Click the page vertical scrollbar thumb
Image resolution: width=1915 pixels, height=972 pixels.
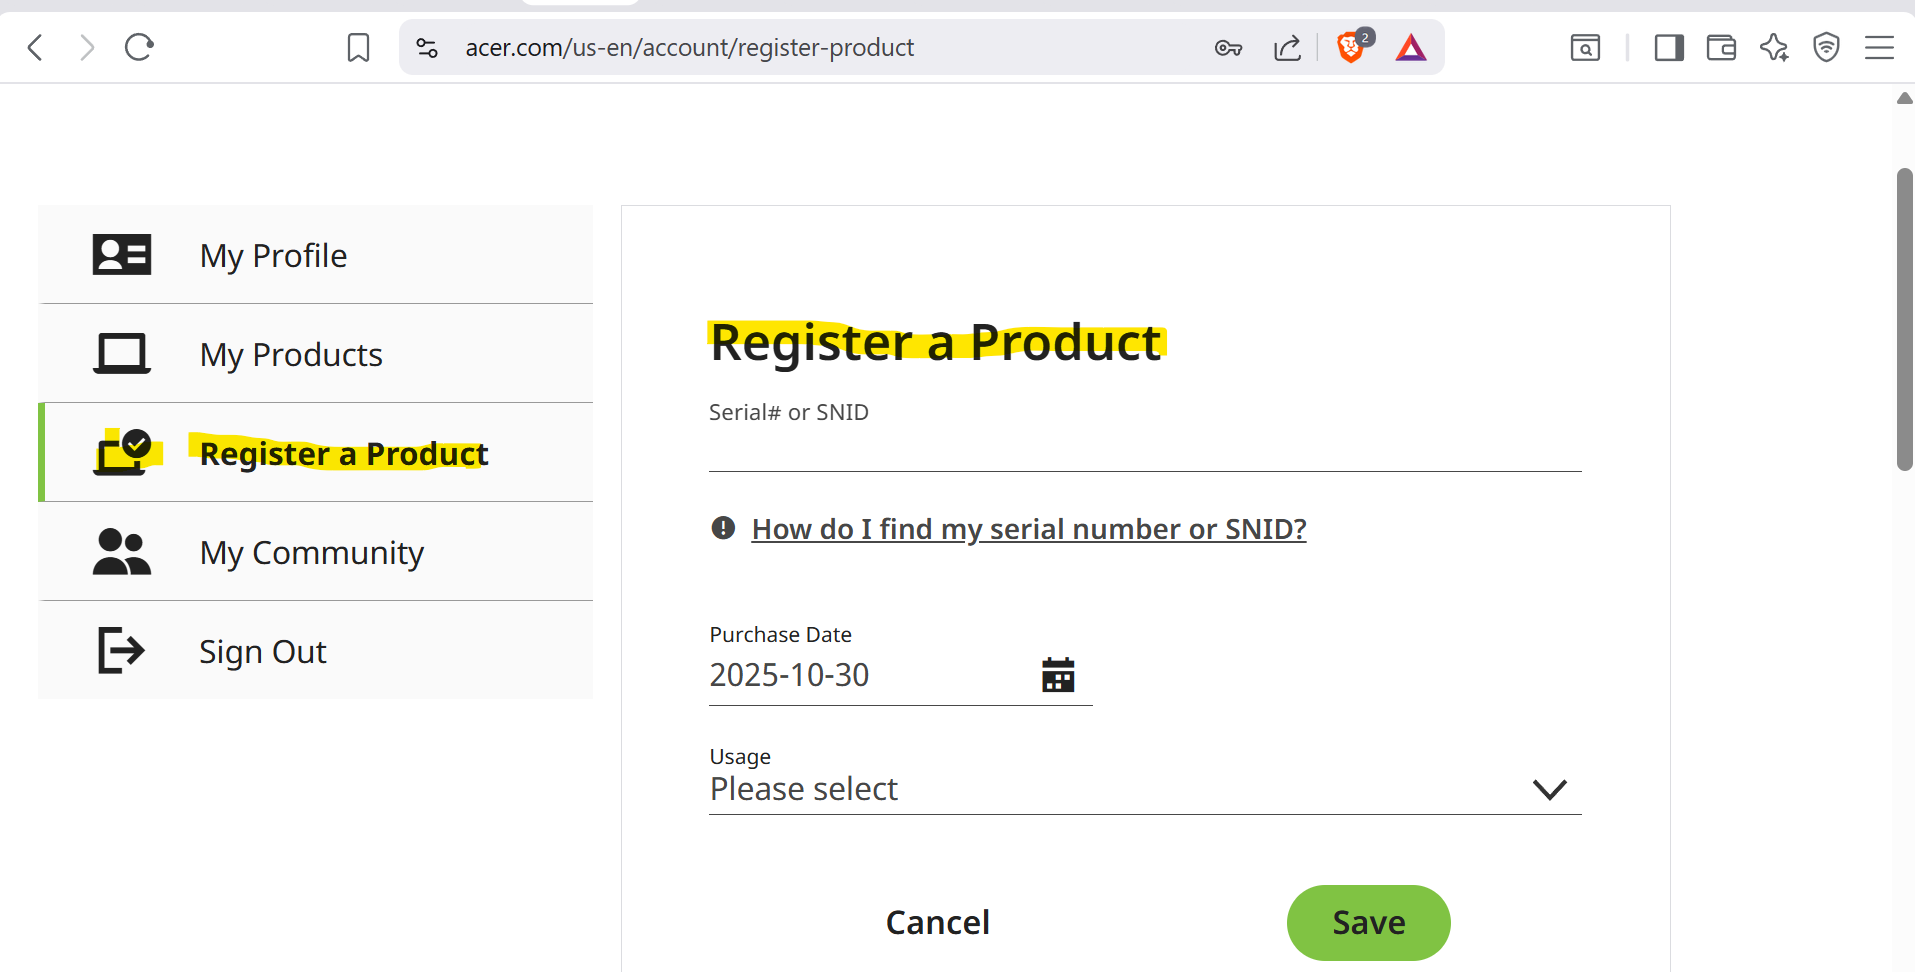click(x=1905, y=319)
